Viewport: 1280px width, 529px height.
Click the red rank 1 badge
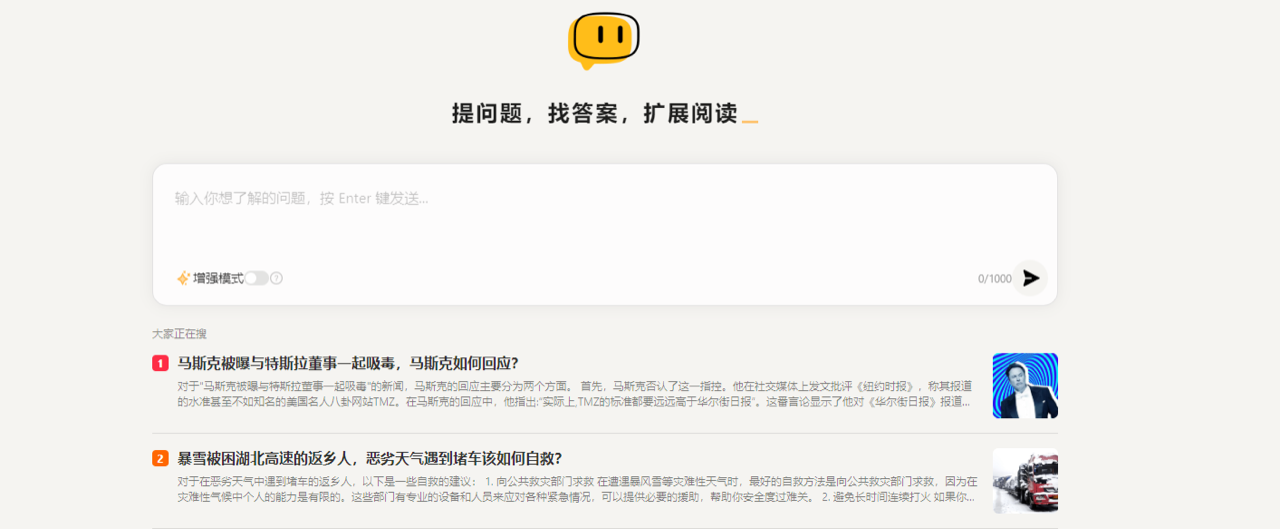[160, 363]
